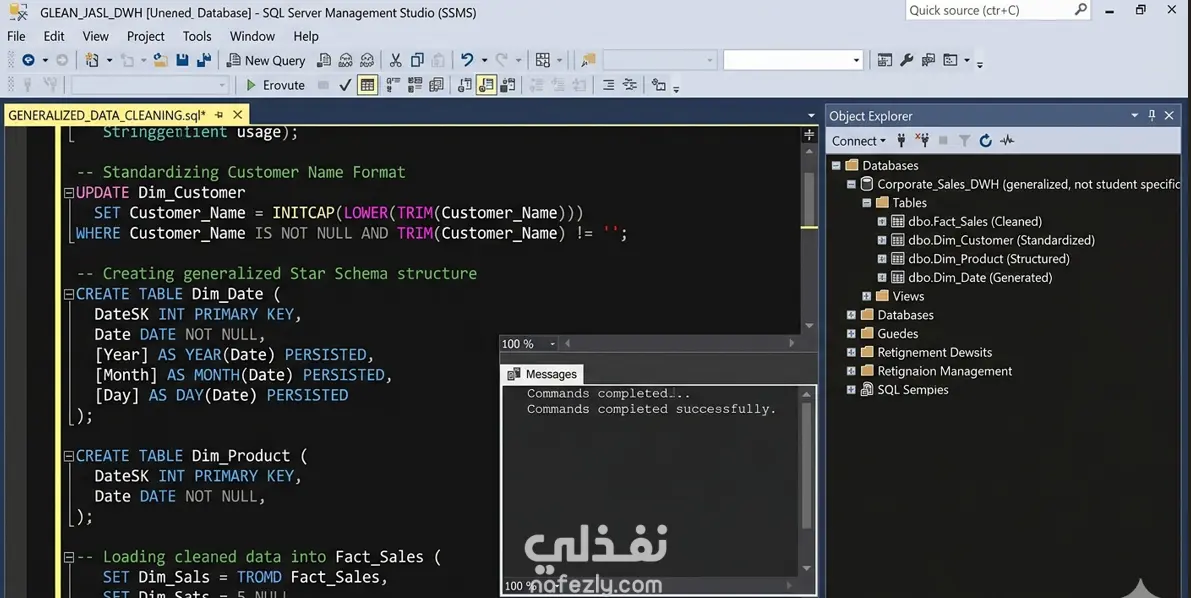The image size is (1191, 598).
Task: Collapse the UPDATE Dim_Customer code block
Action: (x=68, y=193)
